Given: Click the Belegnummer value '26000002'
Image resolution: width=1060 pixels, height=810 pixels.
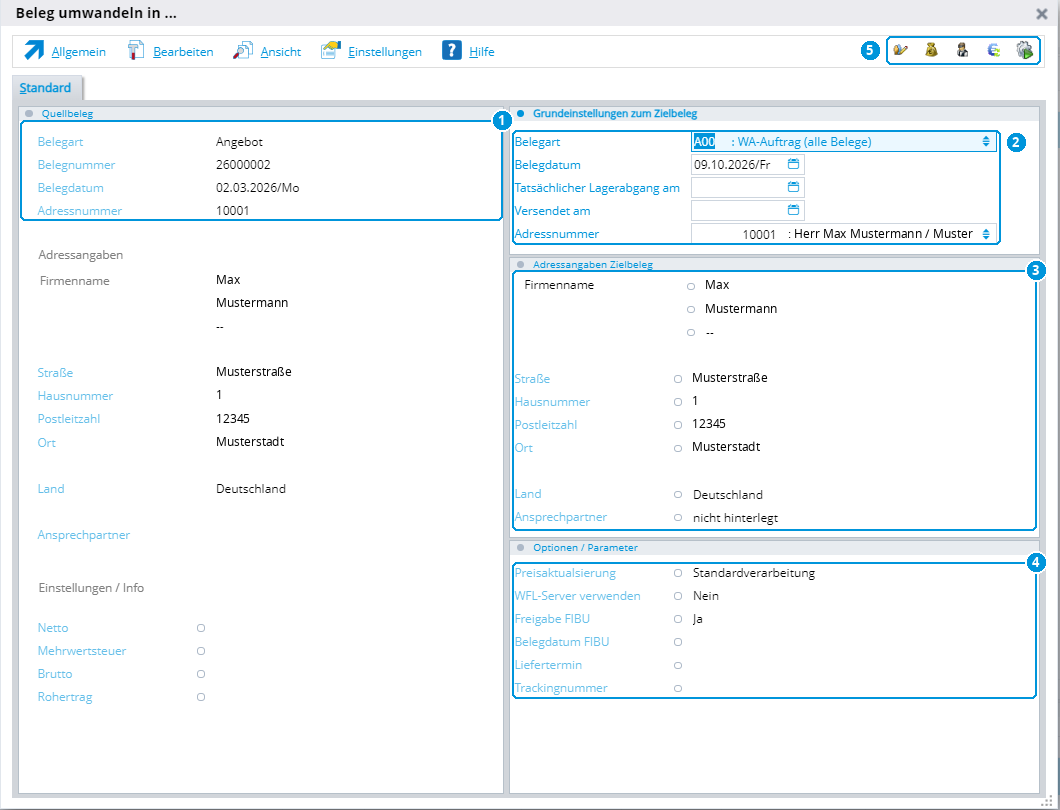Looking at the screenshot, I should [x=243, y=164].
